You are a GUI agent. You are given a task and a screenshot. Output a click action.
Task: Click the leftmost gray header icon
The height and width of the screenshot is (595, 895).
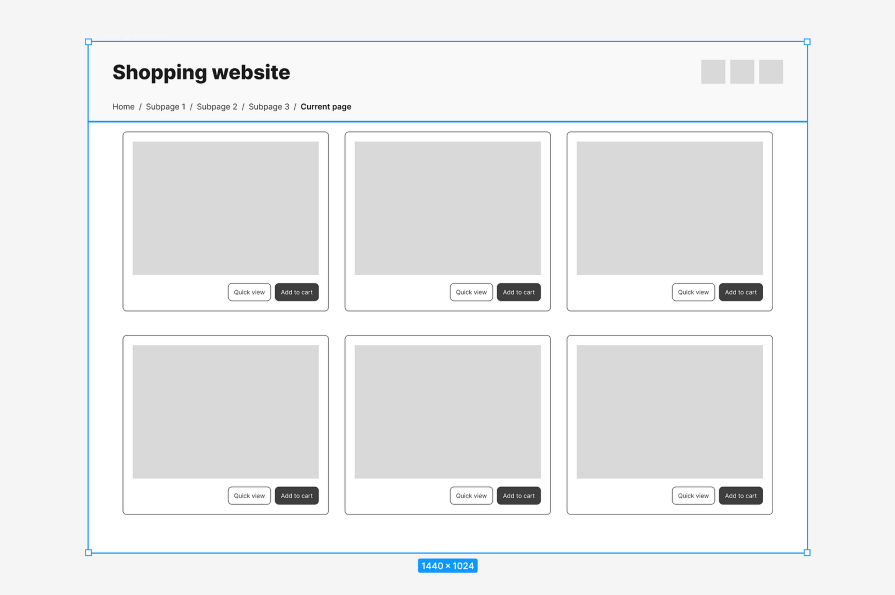coord(712,71)
